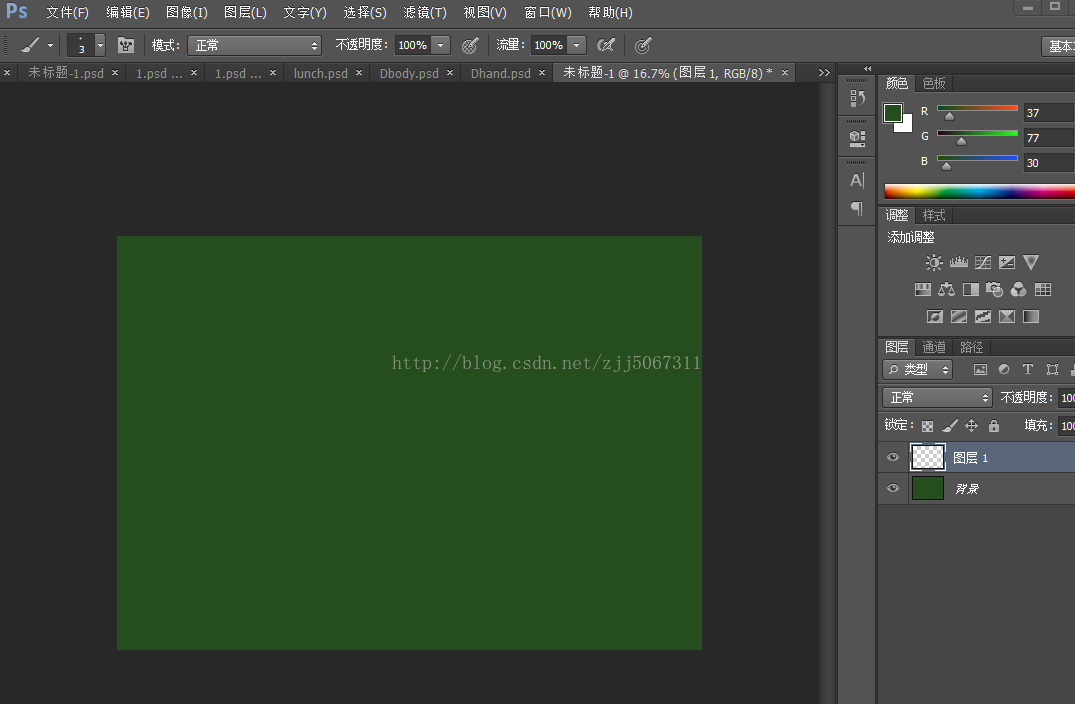
Task: Add a Curves adjustment layer
Action: tap(982, 263)
